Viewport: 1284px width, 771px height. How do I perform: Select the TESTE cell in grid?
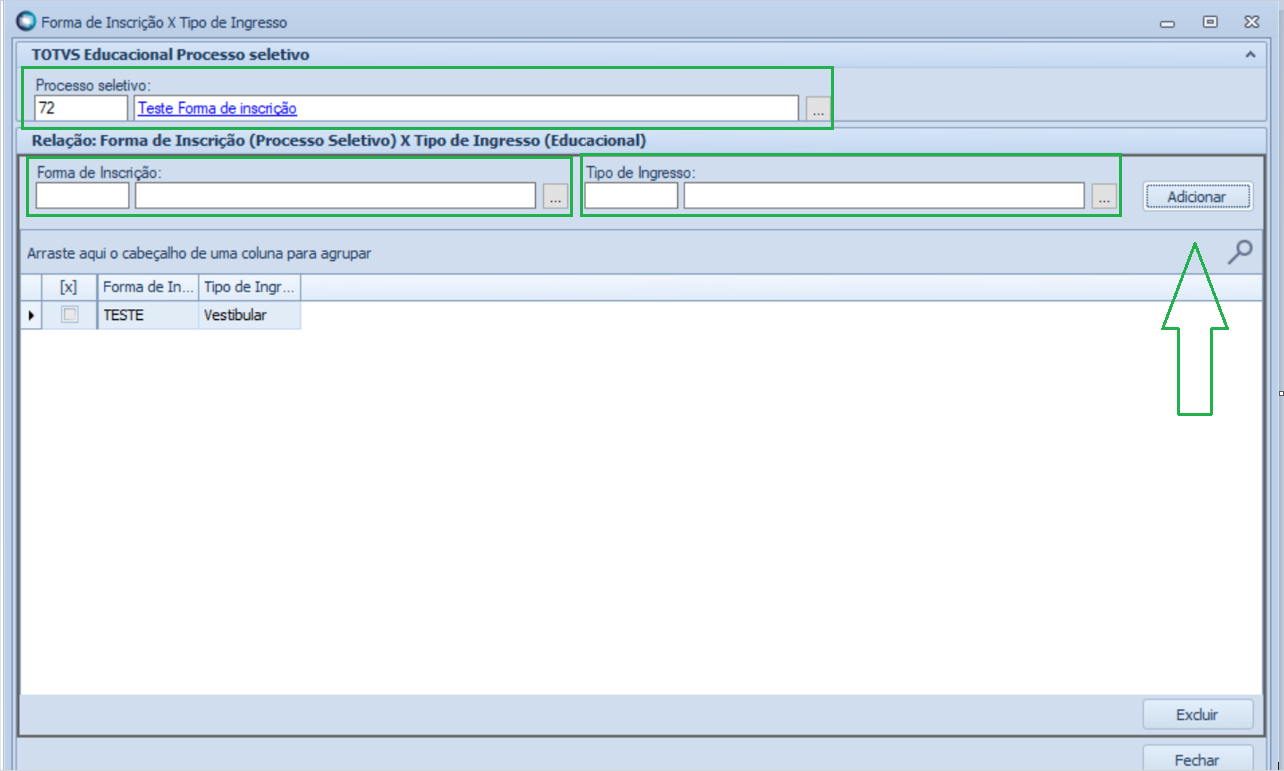tap(148, 315)
